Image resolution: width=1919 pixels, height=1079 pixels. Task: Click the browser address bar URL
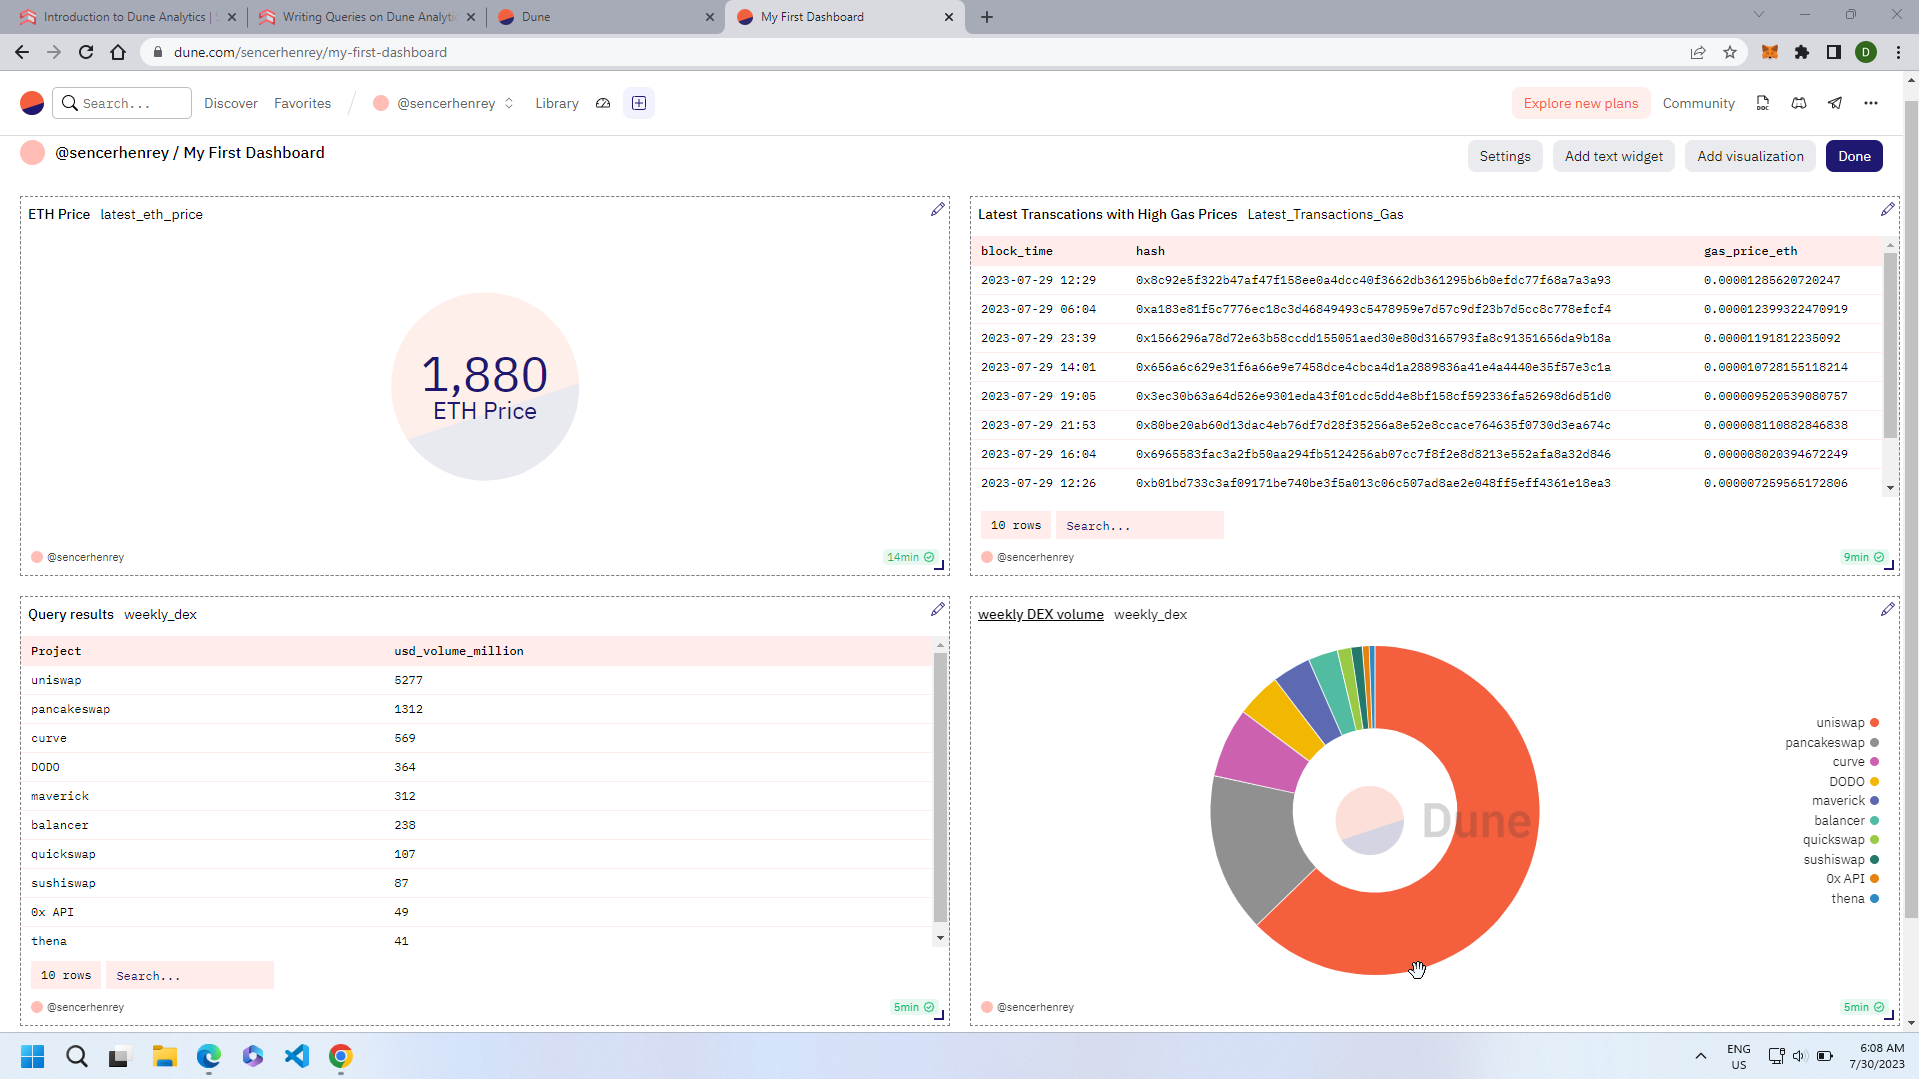point(310,52)
